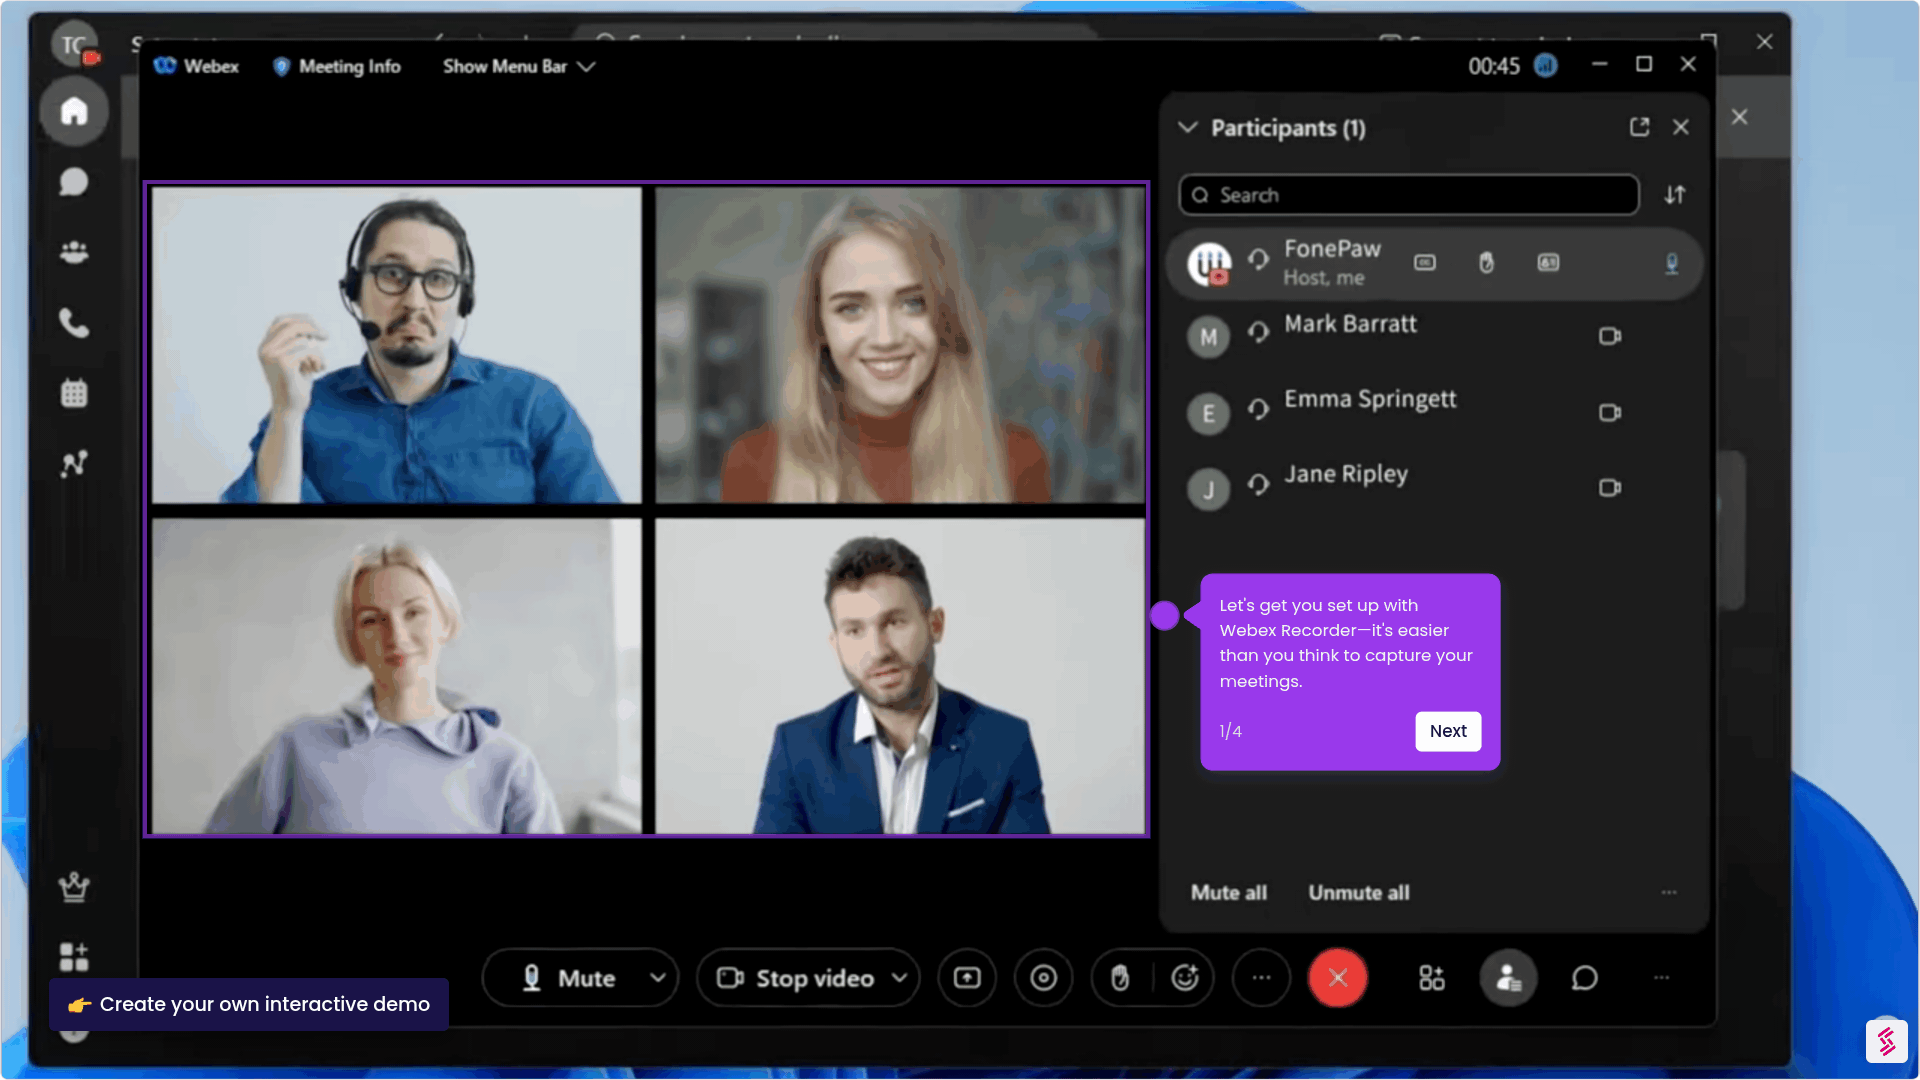Open the add apps icon in sidebar
1920x1080 pixels.
(x=74, y=957)
